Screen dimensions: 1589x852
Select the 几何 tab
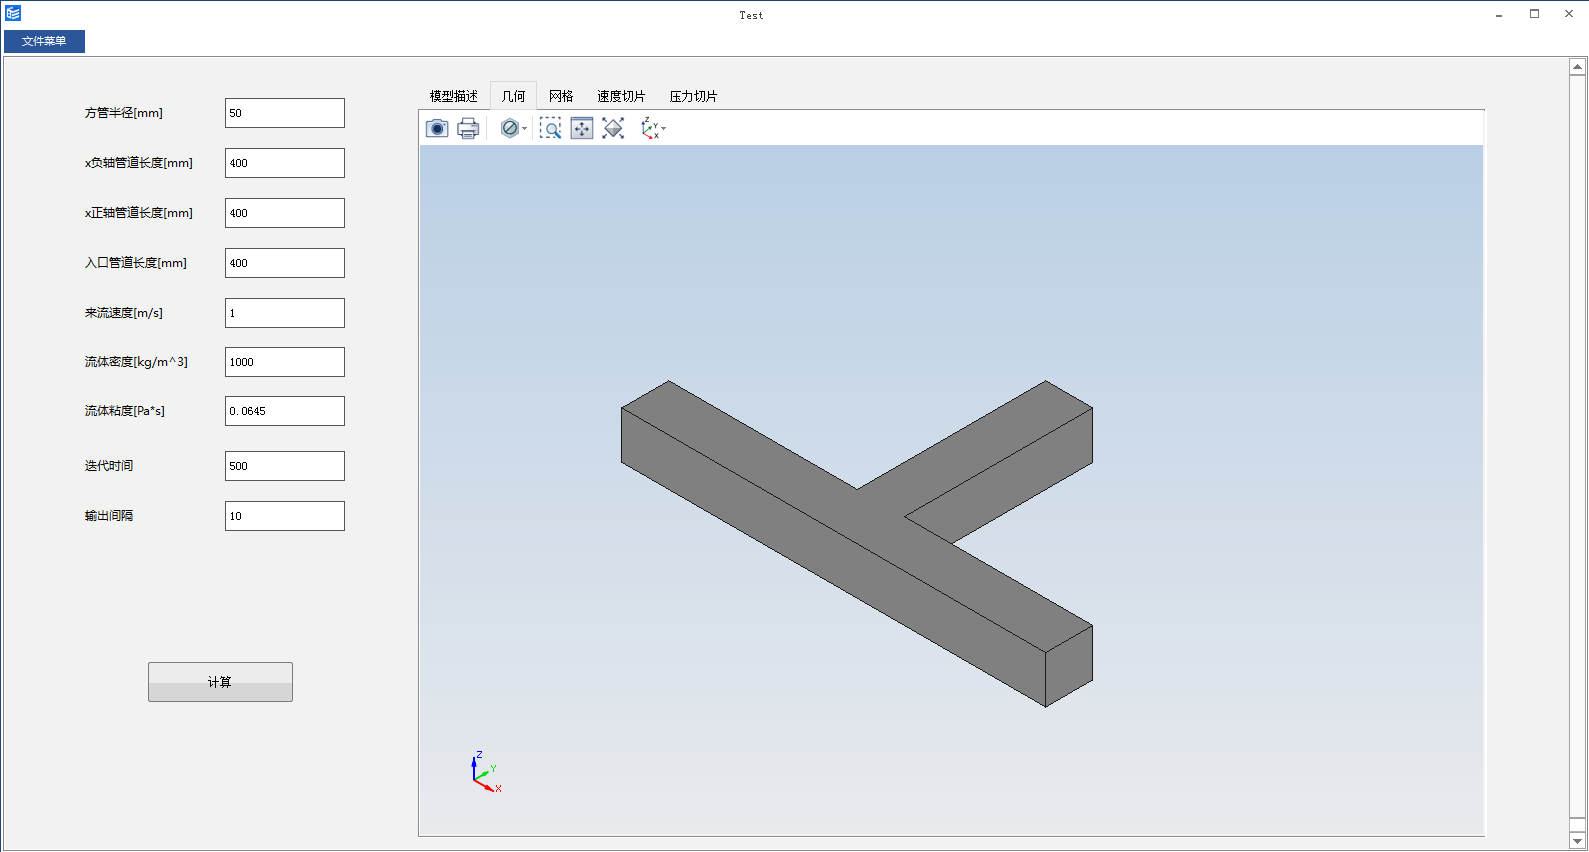point(513,96)
